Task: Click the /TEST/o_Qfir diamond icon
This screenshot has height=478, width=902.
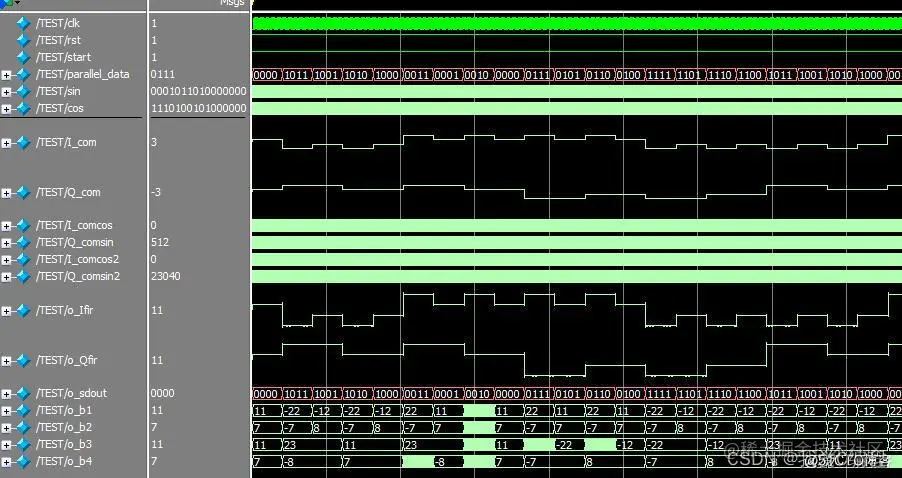Action: click(x=23, y=360)
